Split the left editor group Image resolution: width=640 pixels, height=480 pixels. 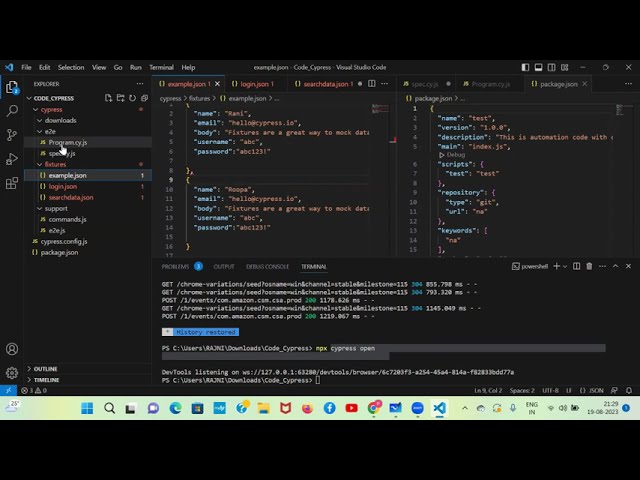pos(372,84)
